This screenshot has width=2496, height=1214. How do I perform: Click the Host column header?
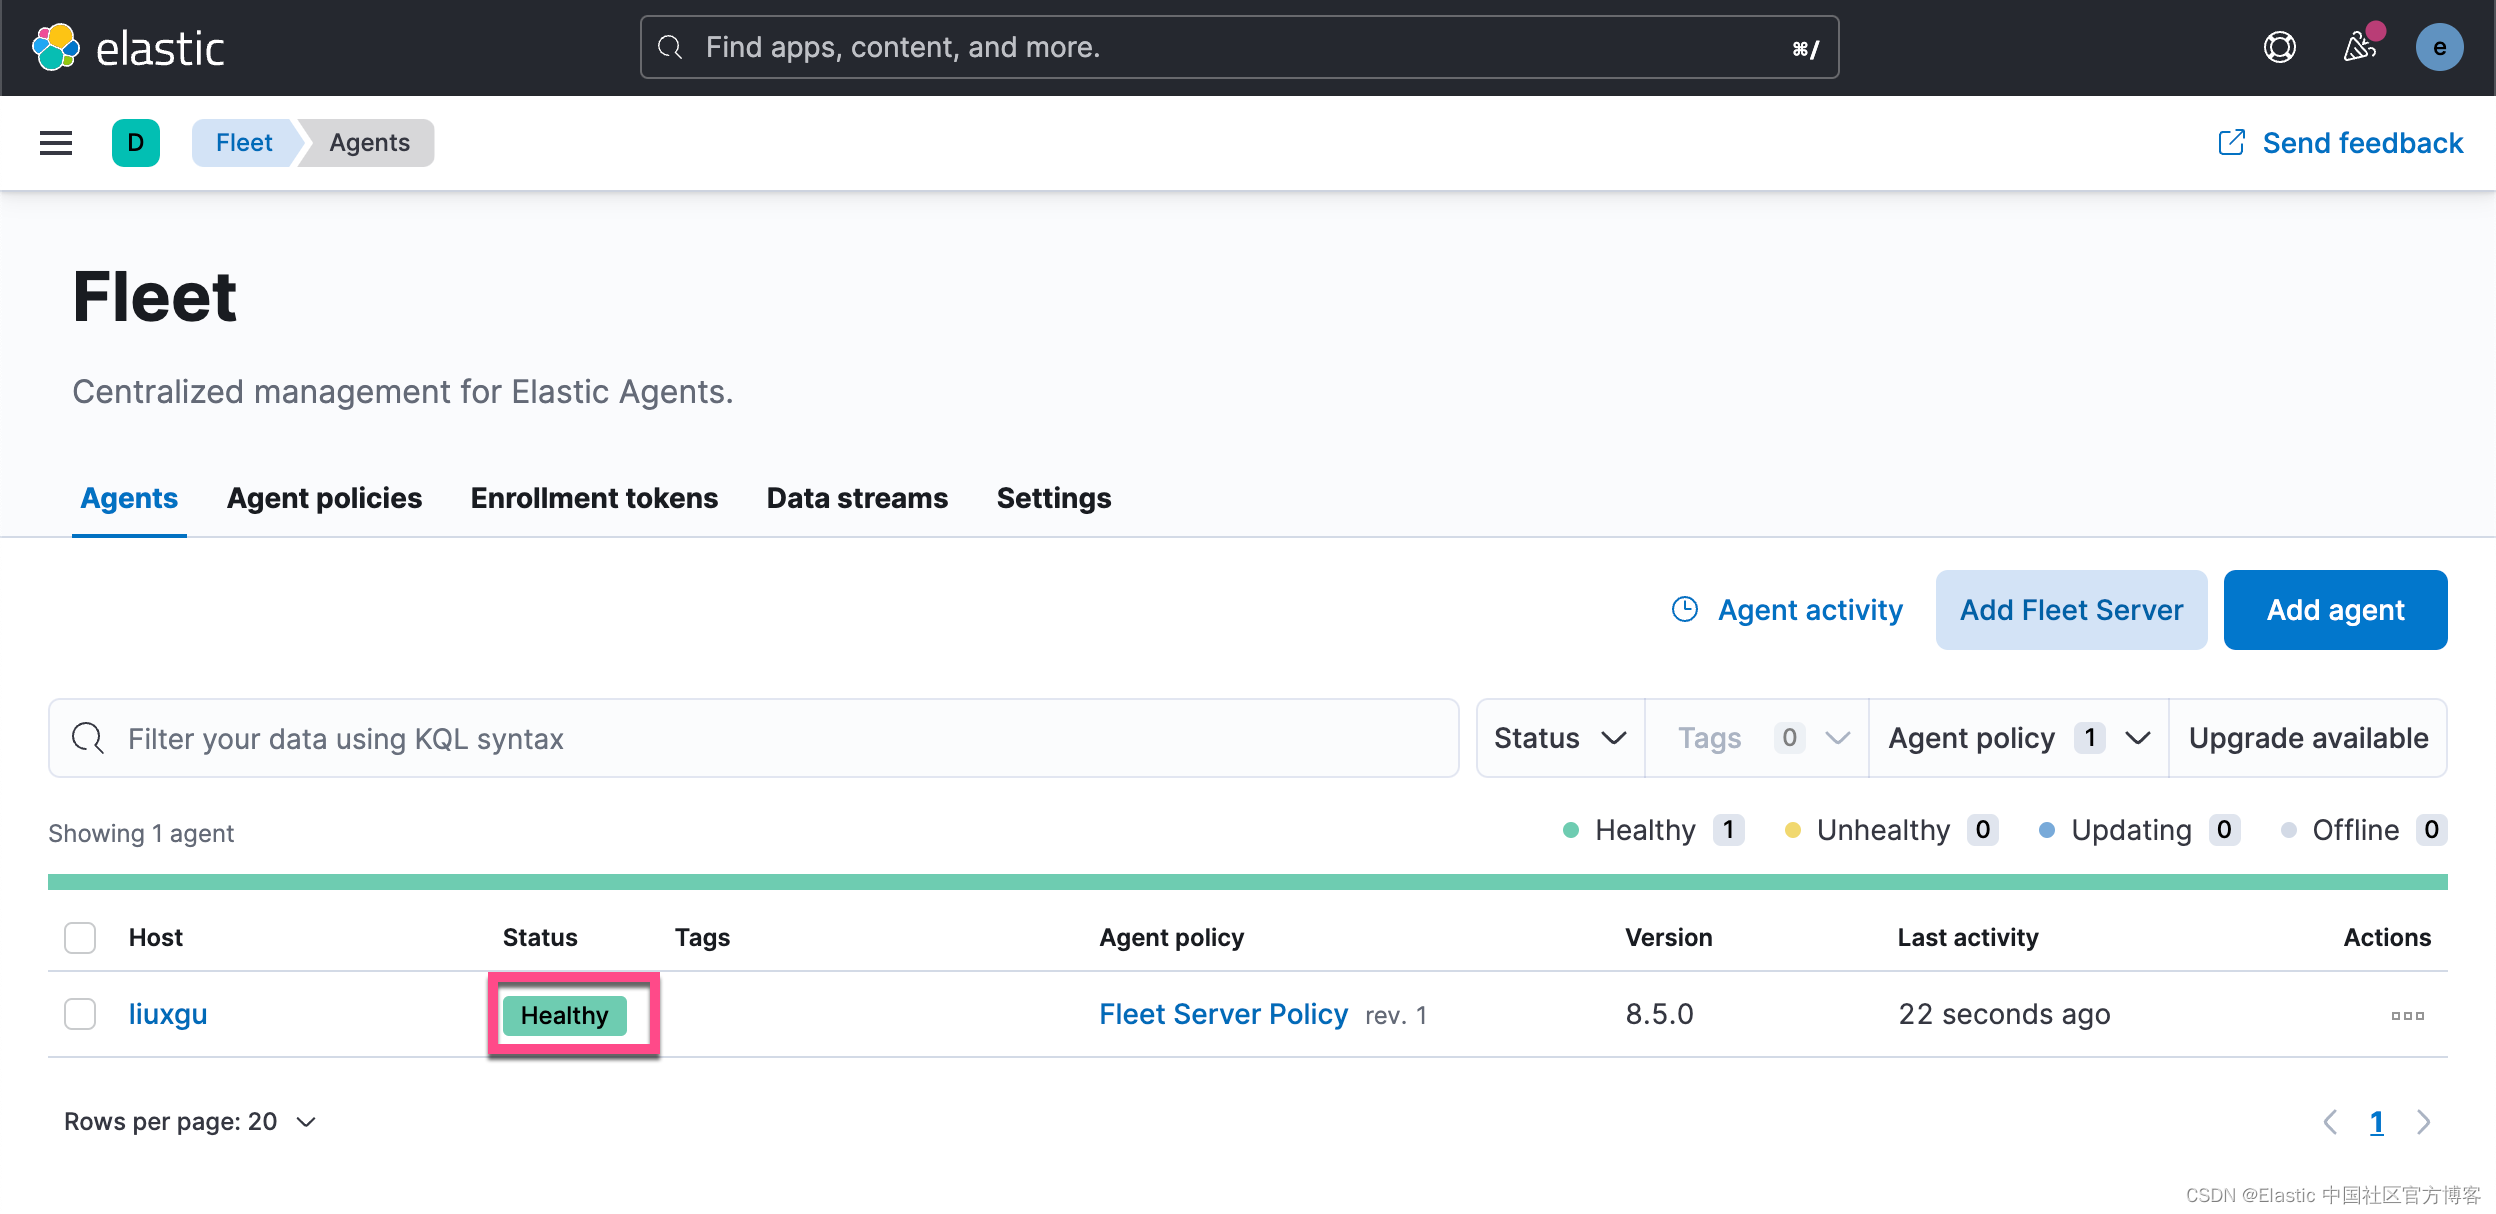click(x=156, y=938)
